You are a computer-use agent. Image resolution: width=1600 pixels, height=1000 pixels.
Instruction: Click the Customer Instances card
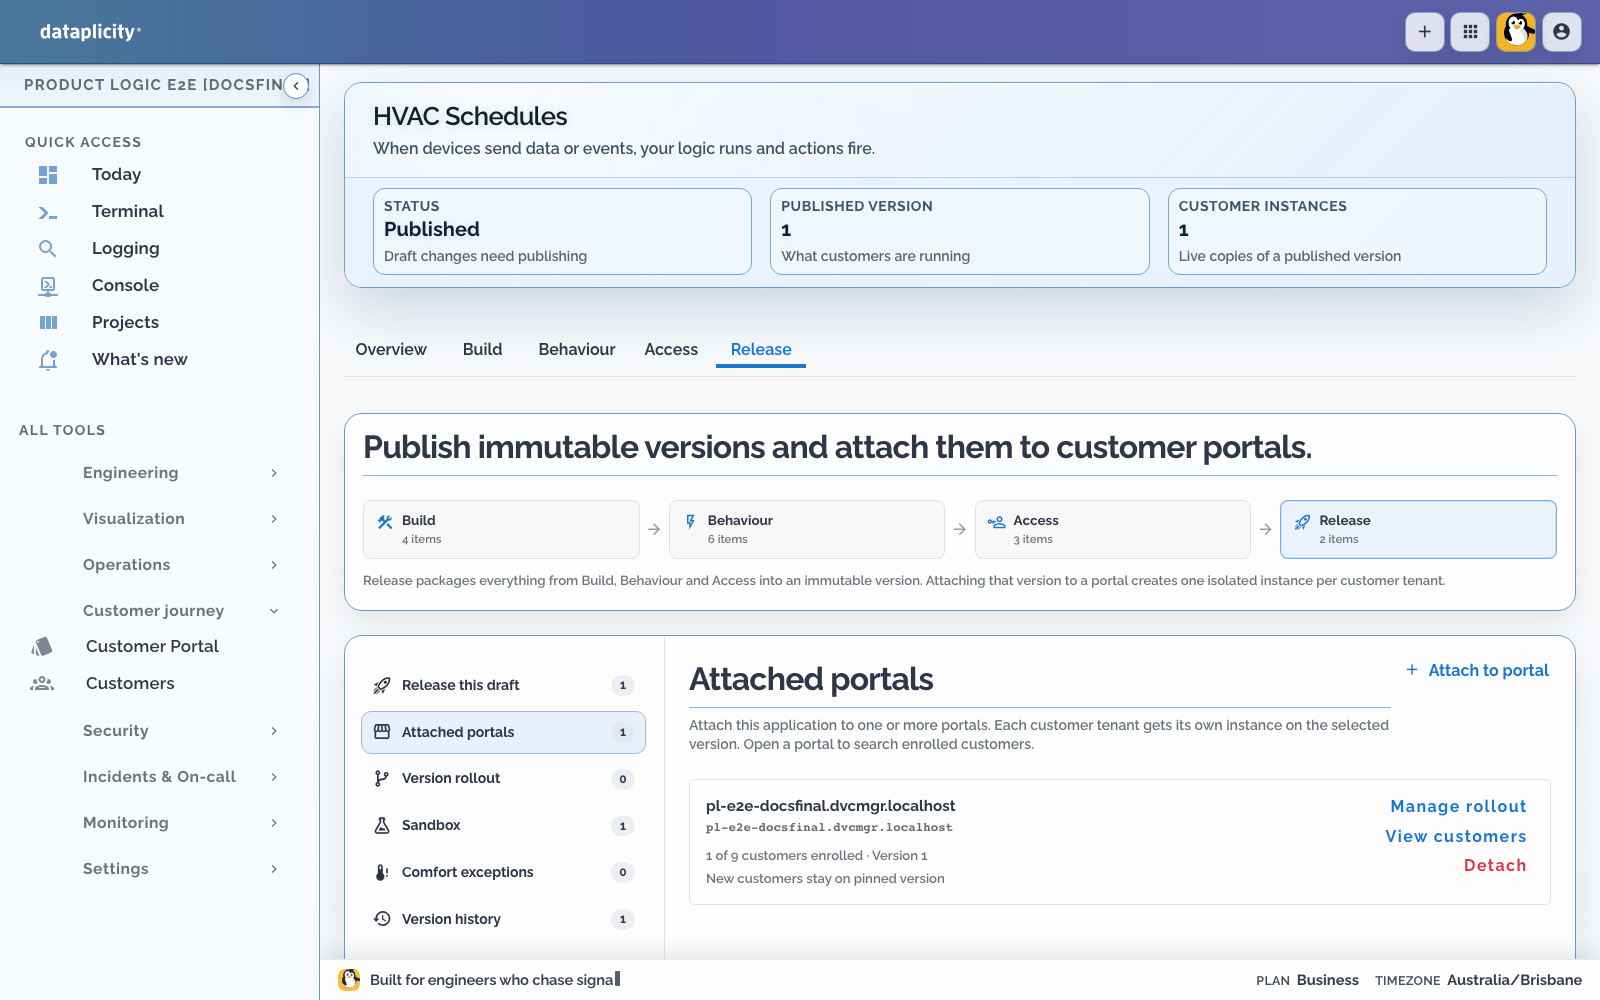(1357, 232)
